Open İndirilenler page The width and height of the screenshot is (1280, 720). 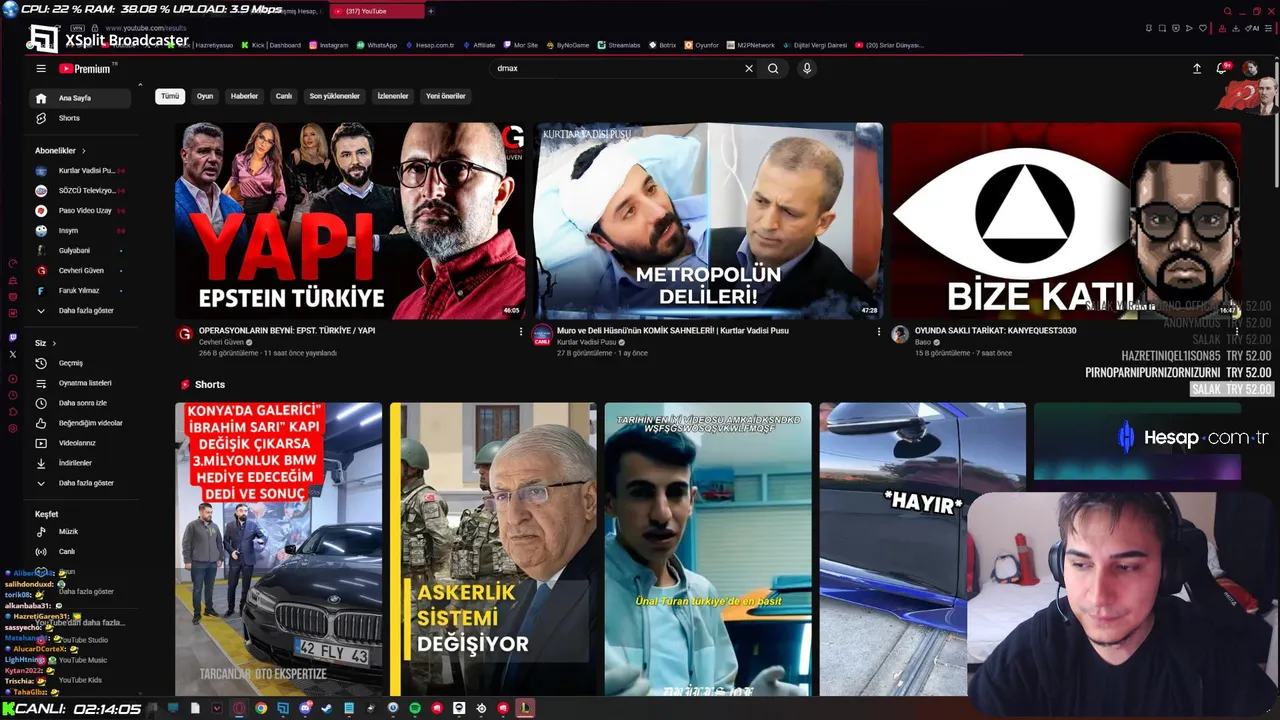pyautogui.click(x=80, y=463)
